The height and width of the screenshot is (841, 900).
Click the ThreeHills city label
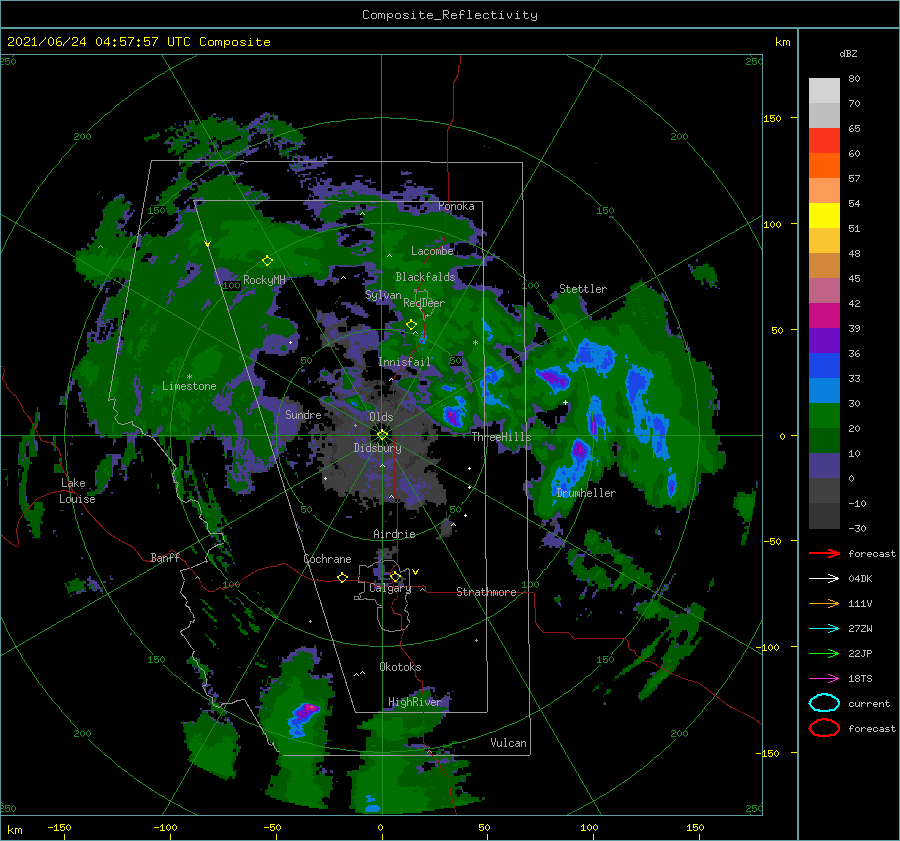click(x=502, y=437)
